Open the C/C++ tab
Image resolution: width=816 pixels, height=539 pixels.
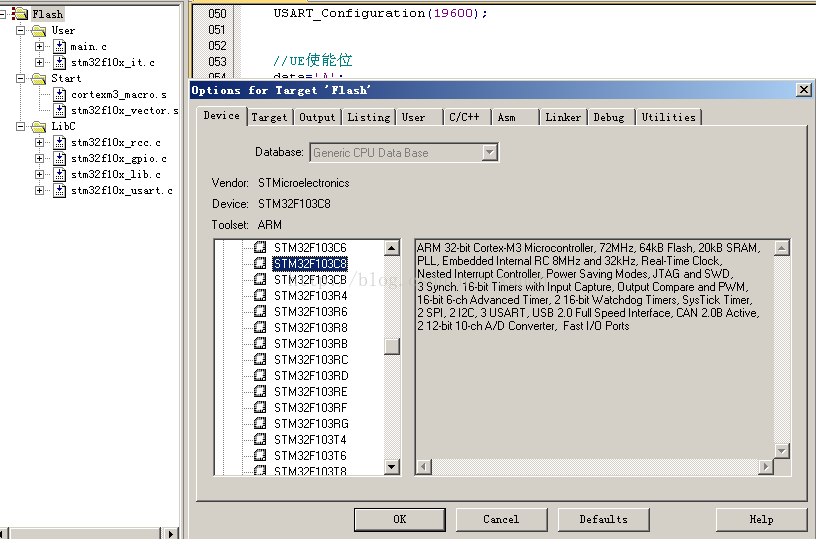(465, 117)
